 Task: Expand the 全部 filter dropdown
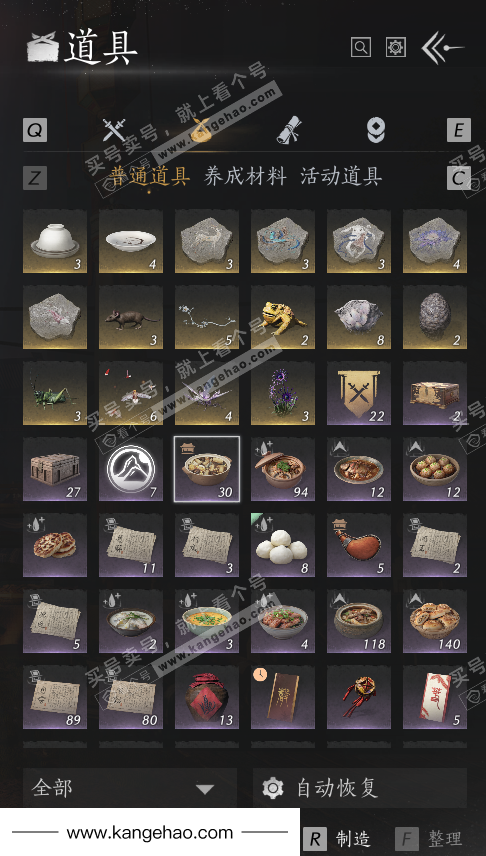tap(130, 788)
